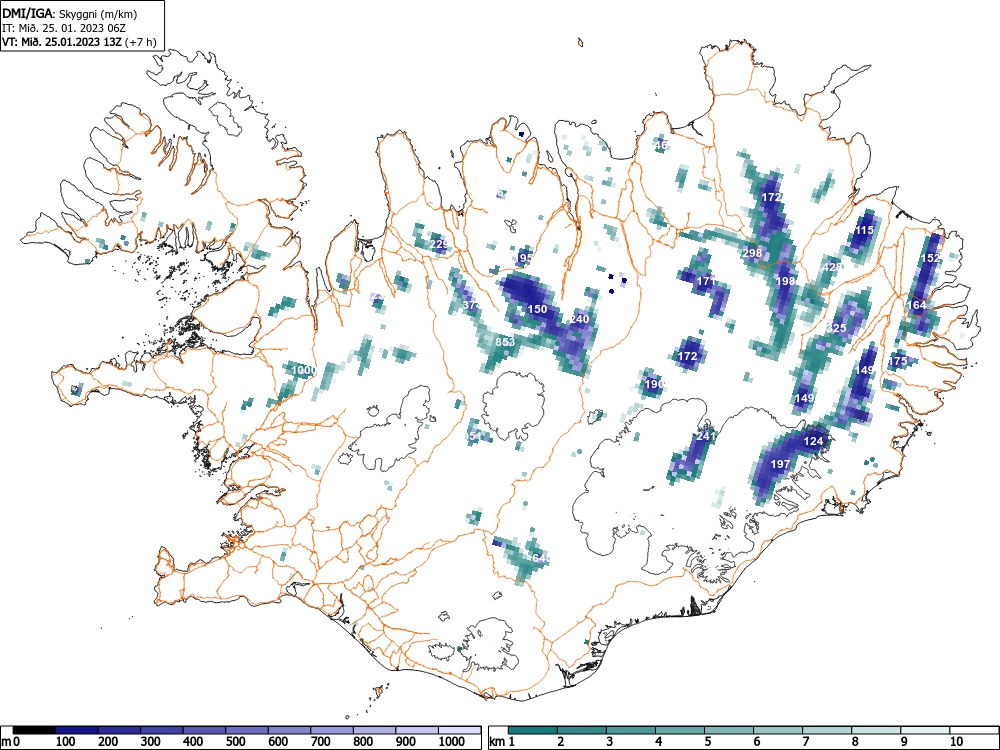Click the 10 label in the km legend
This screenshot has width=1000, height=750.
tap(955, 741)
